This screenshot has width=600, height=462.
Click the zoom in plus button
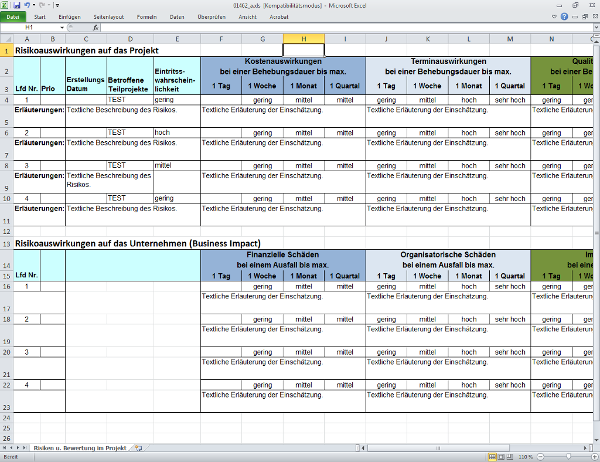pos(593,456)
